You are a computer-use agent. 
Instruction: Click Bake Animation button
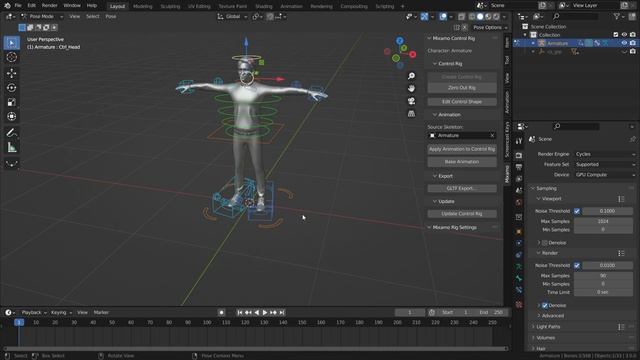[x=462, y=162]
